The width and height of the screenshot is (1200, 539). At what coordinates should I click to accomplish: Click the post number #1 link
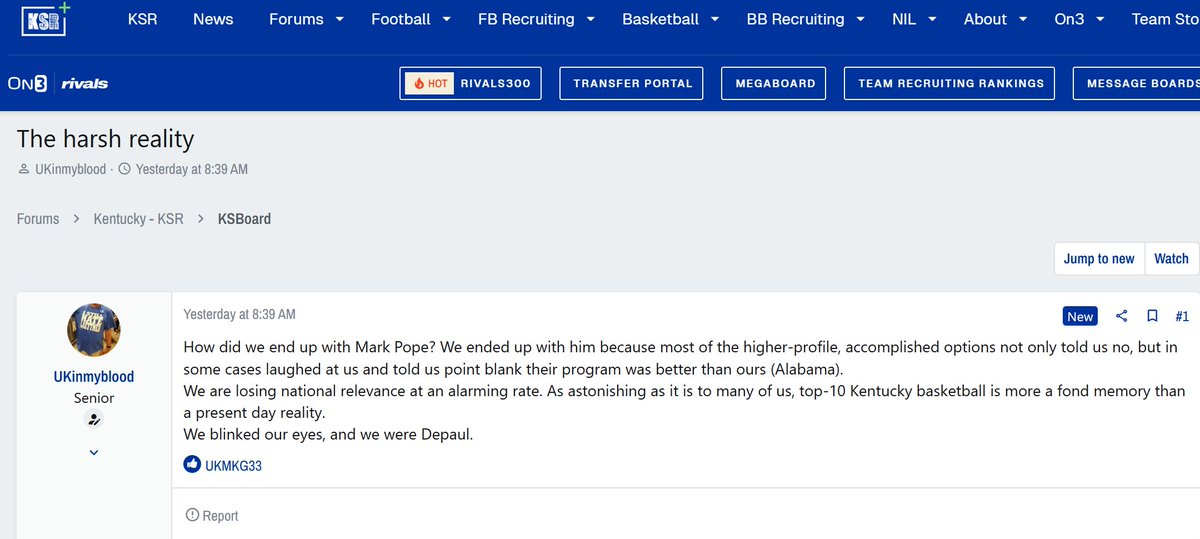[x=1182, y=316]
